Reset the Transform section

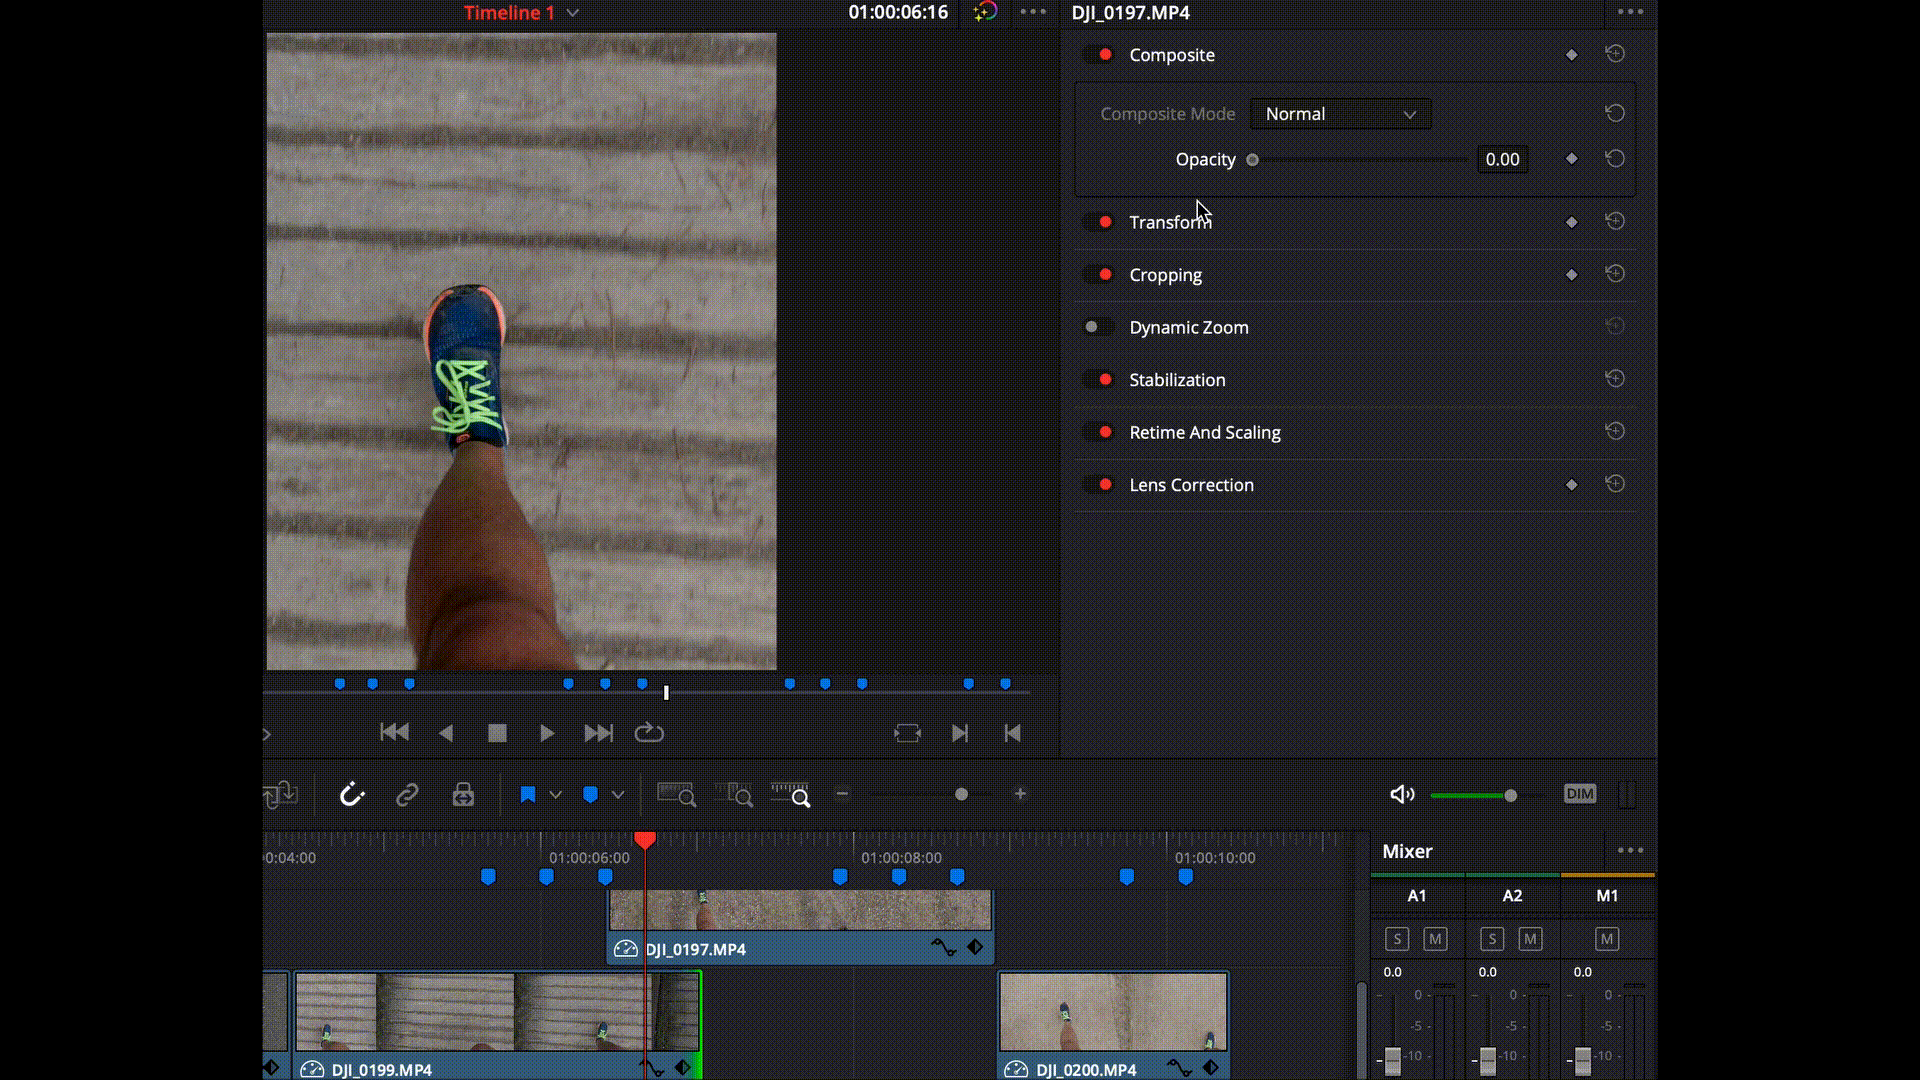tap(1614, 221)
